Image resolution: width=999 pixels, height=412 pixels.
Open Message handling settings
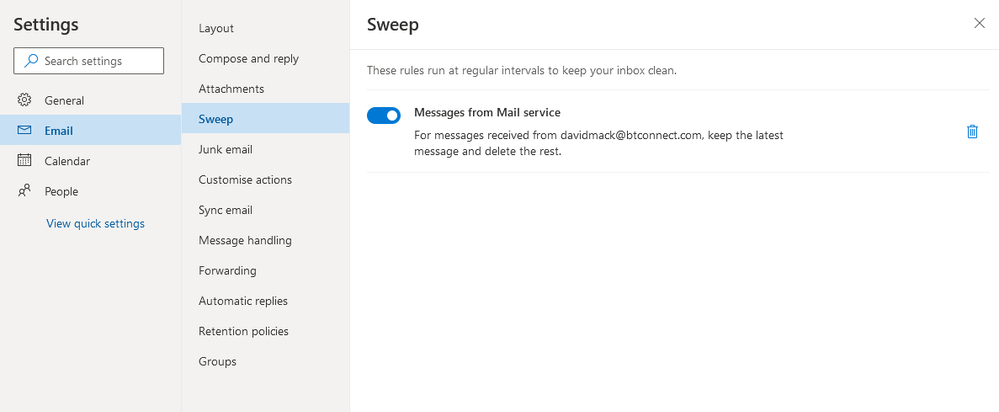(245, 240)
